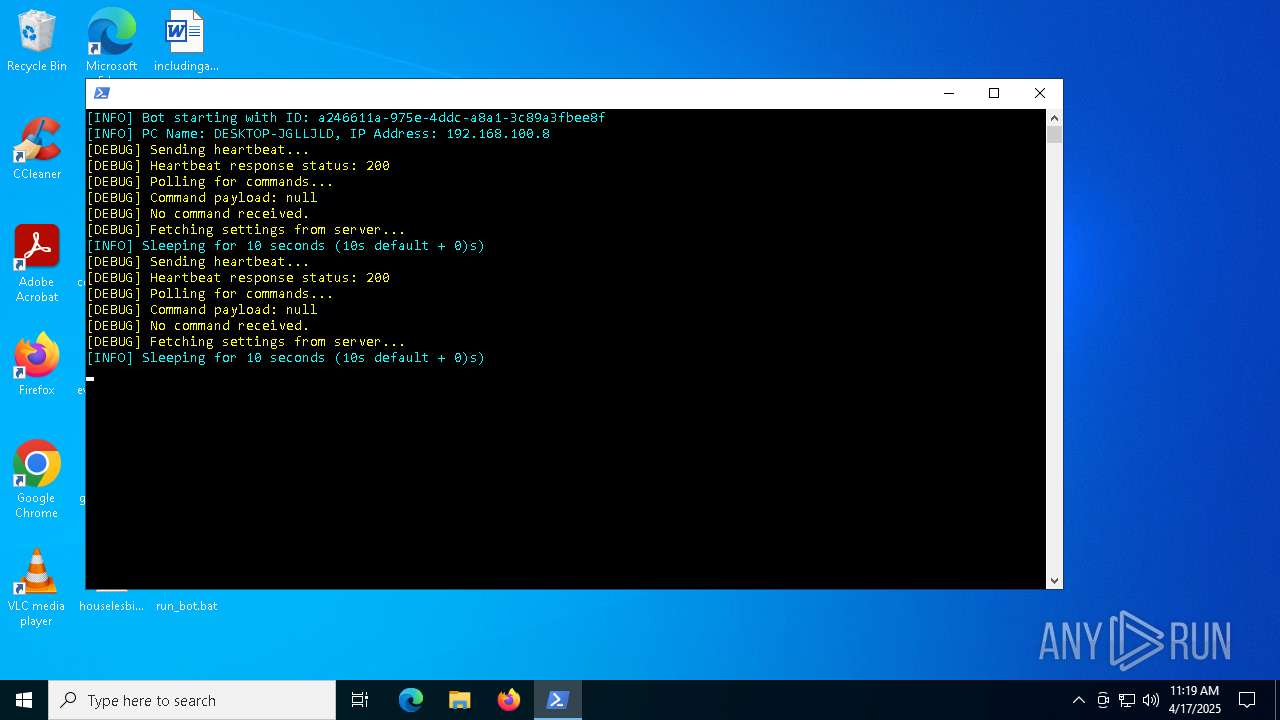This screenshot has width=1280, height=720.
Task: Show hidden system tray icons
Action: click(1078, 700)
